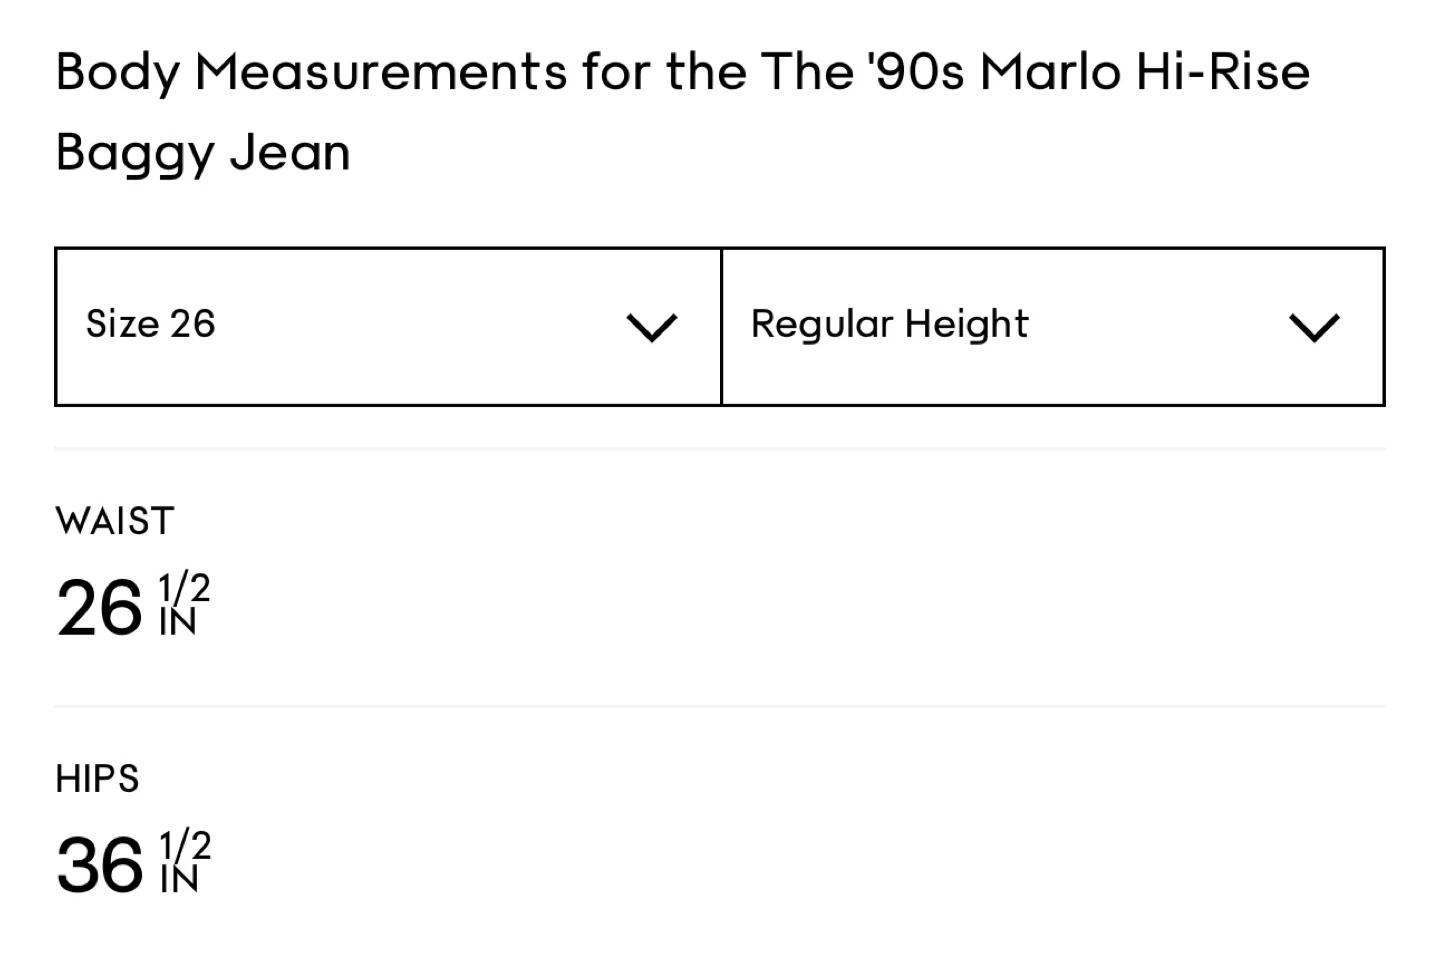Click the vertical border separating the two dropdowns
1440x957 pixels.
pos(721,326)
